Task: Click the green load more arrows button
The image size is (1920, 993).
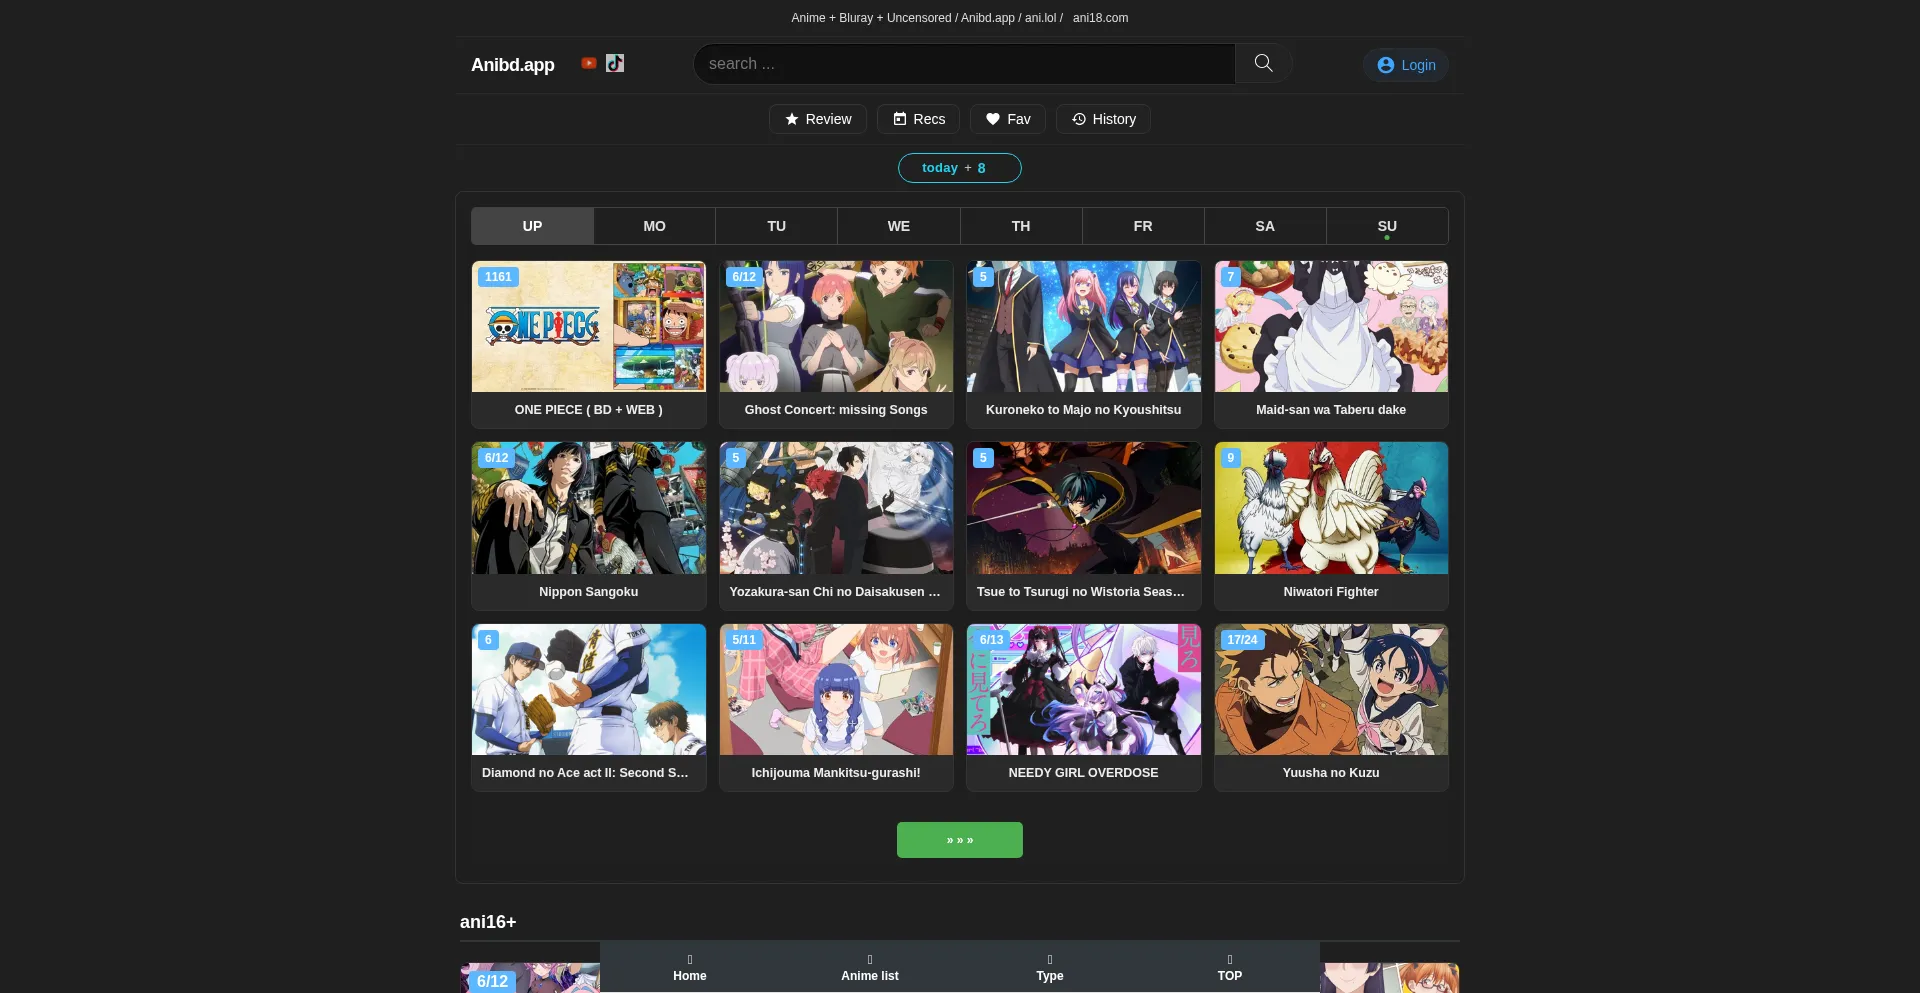Action: tap(960, 840)
